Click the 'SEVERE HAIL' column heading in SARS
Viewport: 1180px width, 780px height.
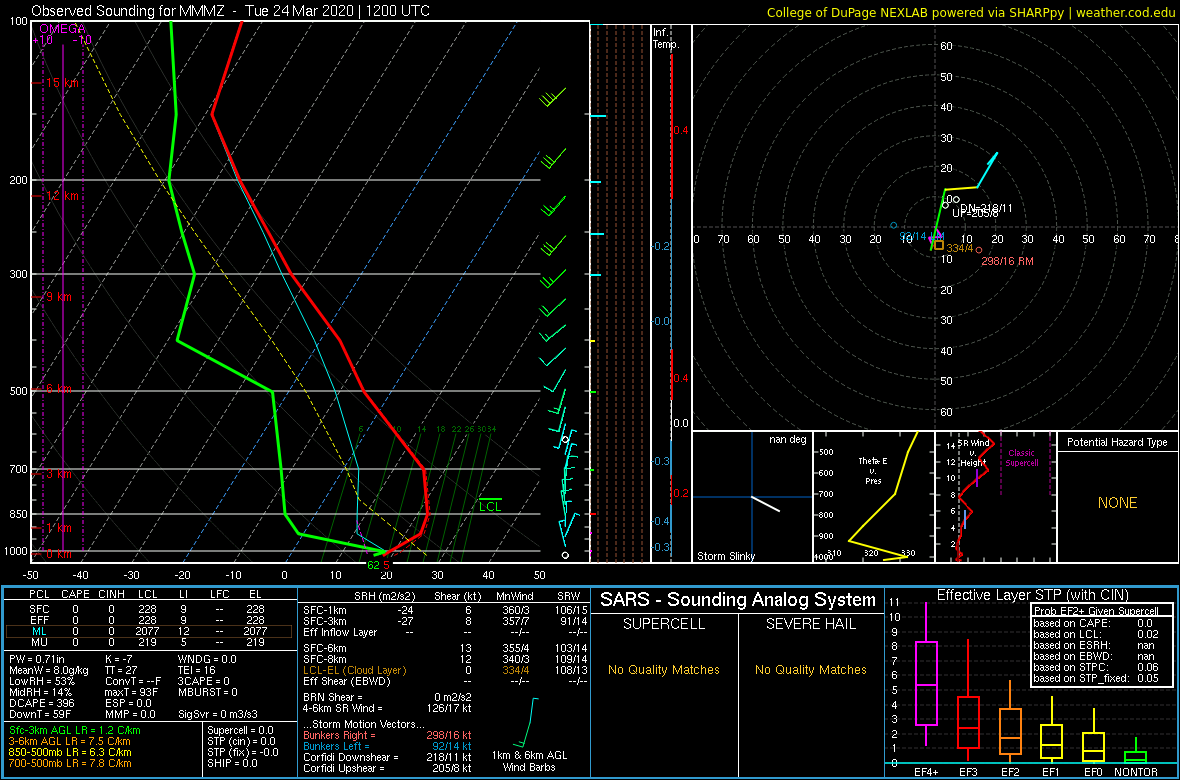point(812,623)
